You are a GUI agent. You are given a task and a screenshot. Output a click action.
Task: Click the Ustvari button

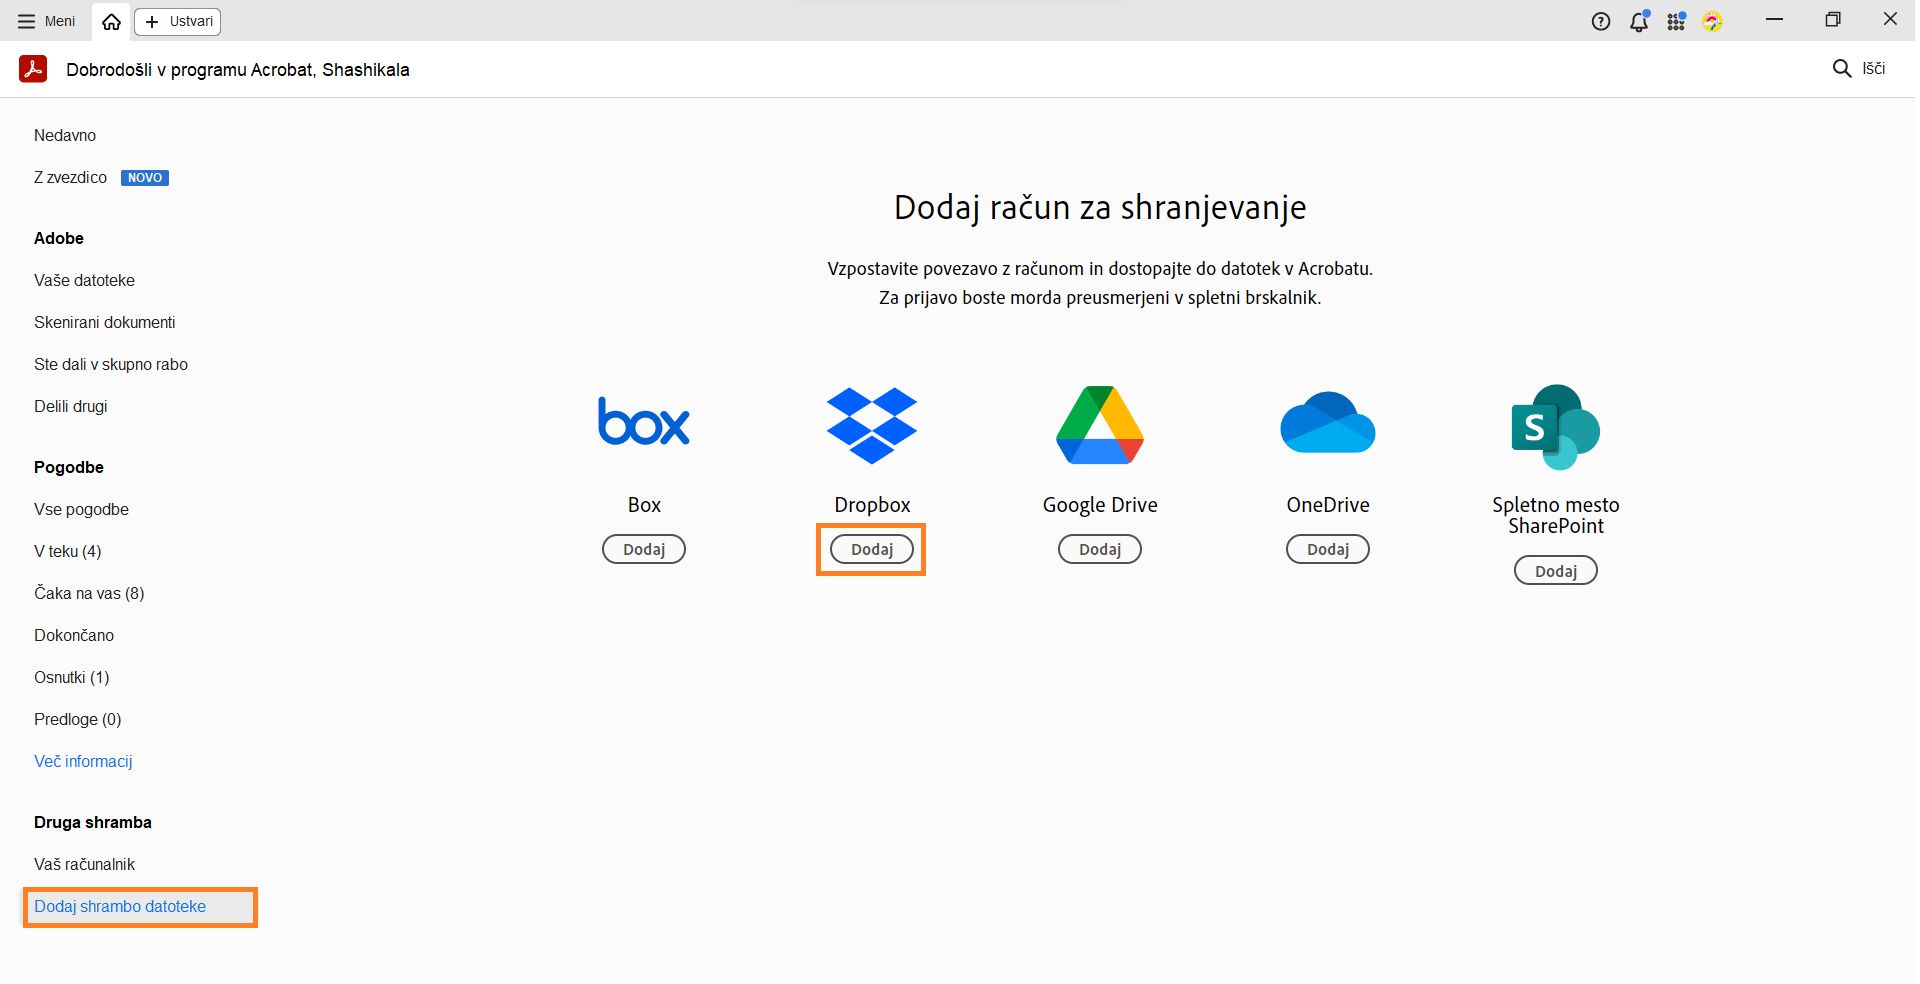point(176,20)
